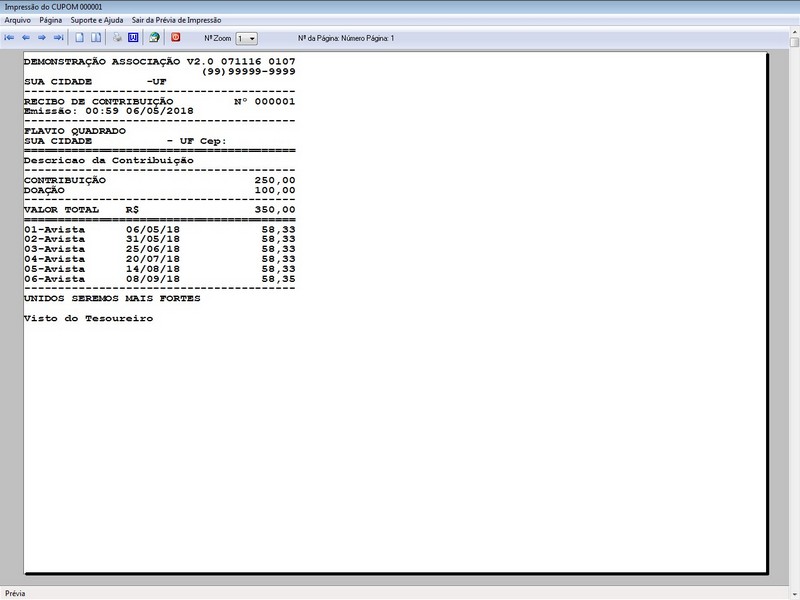
Task: Click 'Emissão: 00:59 06/05/2018' line
Action: [109, 111]
